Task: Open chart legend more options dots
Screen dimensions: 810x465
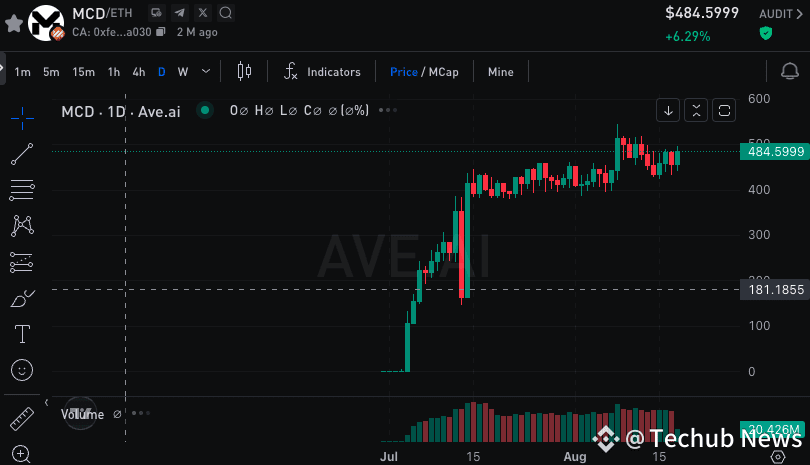Action: [388, 110]
